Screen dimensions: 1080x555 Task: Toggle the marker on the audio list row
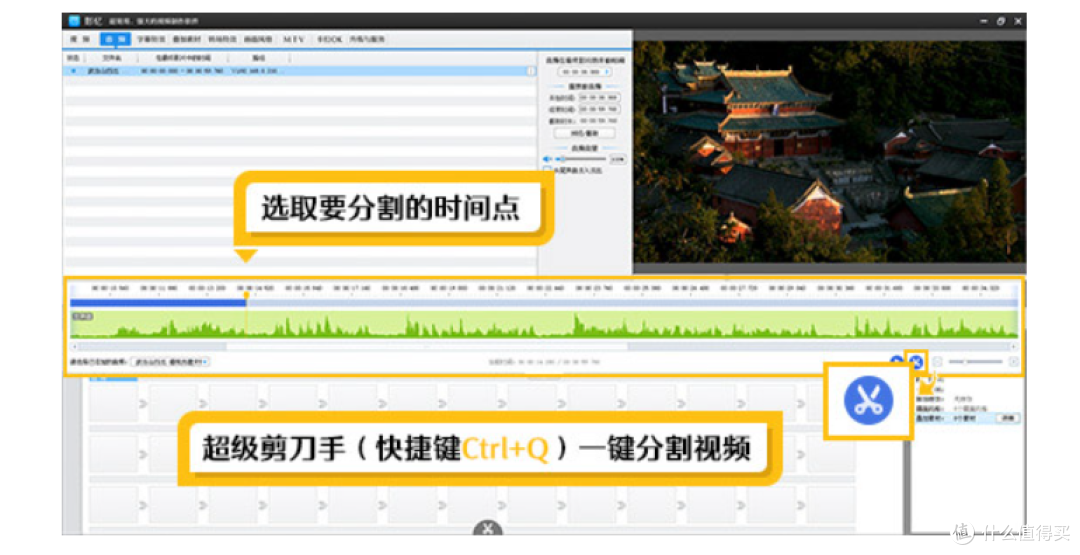[x=74, y=71]
